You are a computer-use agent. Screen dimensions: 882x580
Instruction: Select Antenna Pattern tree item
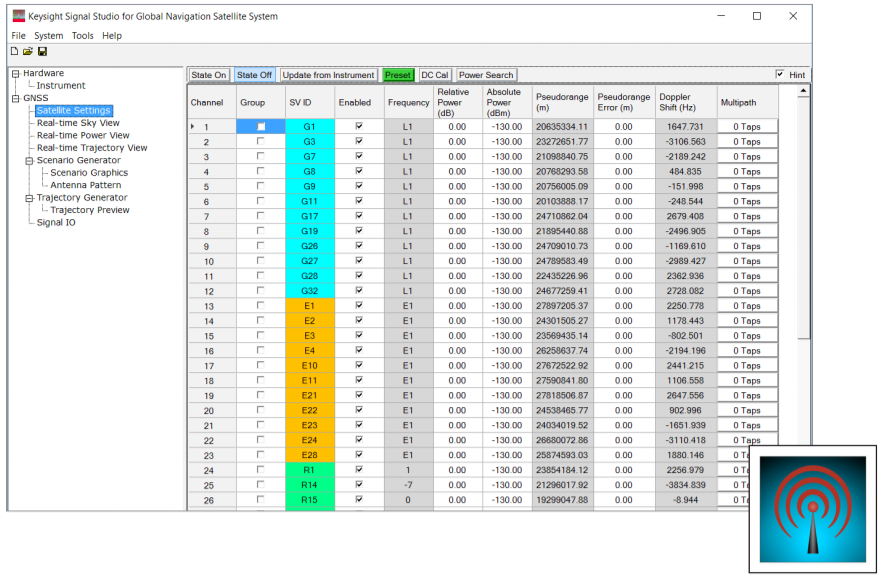[86, 185]
